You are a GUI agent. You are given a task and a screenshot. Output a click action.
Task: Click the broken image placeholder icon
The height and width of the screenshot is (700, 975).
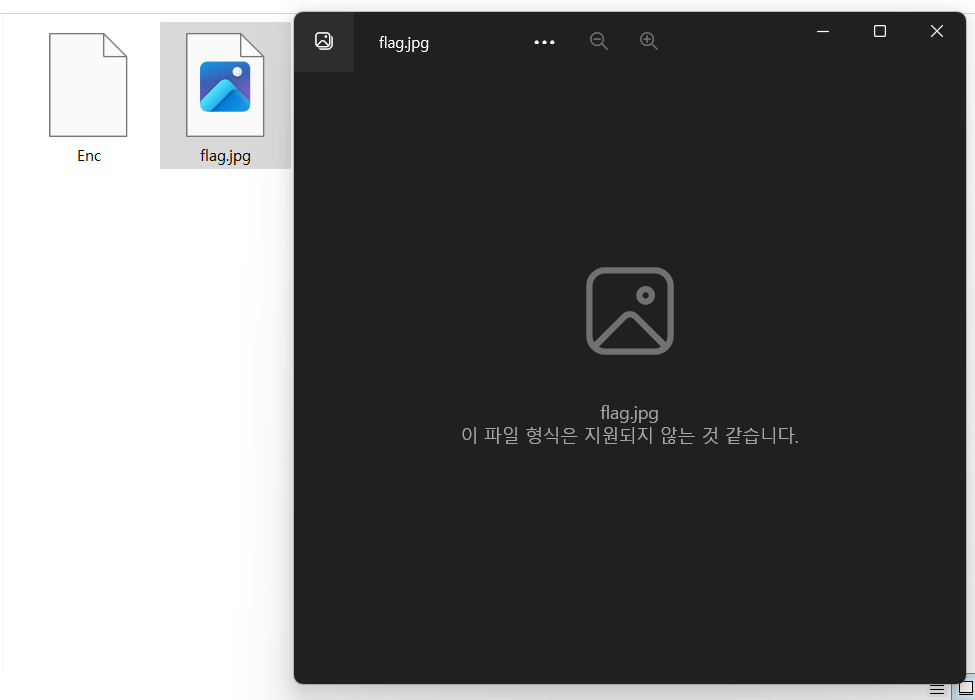point(630,311)
